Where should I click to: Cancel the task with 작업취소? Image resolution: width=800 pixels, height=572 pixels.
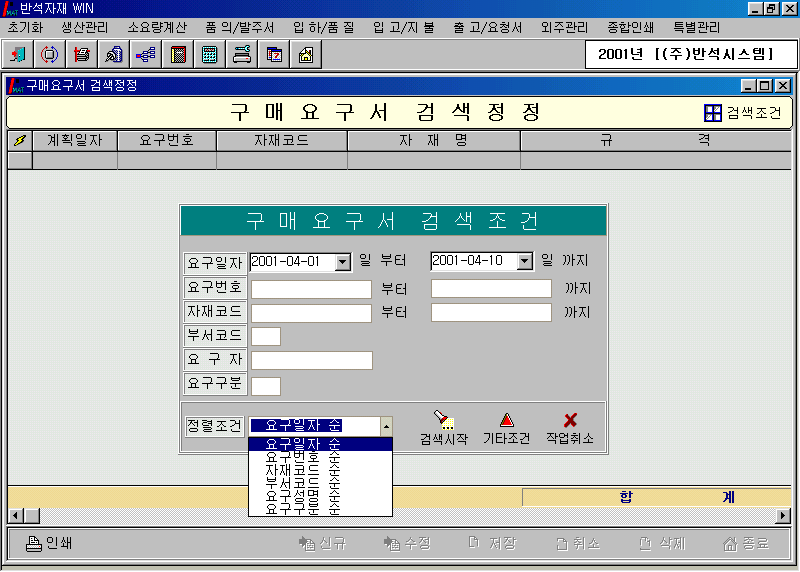tap(570, 428)
